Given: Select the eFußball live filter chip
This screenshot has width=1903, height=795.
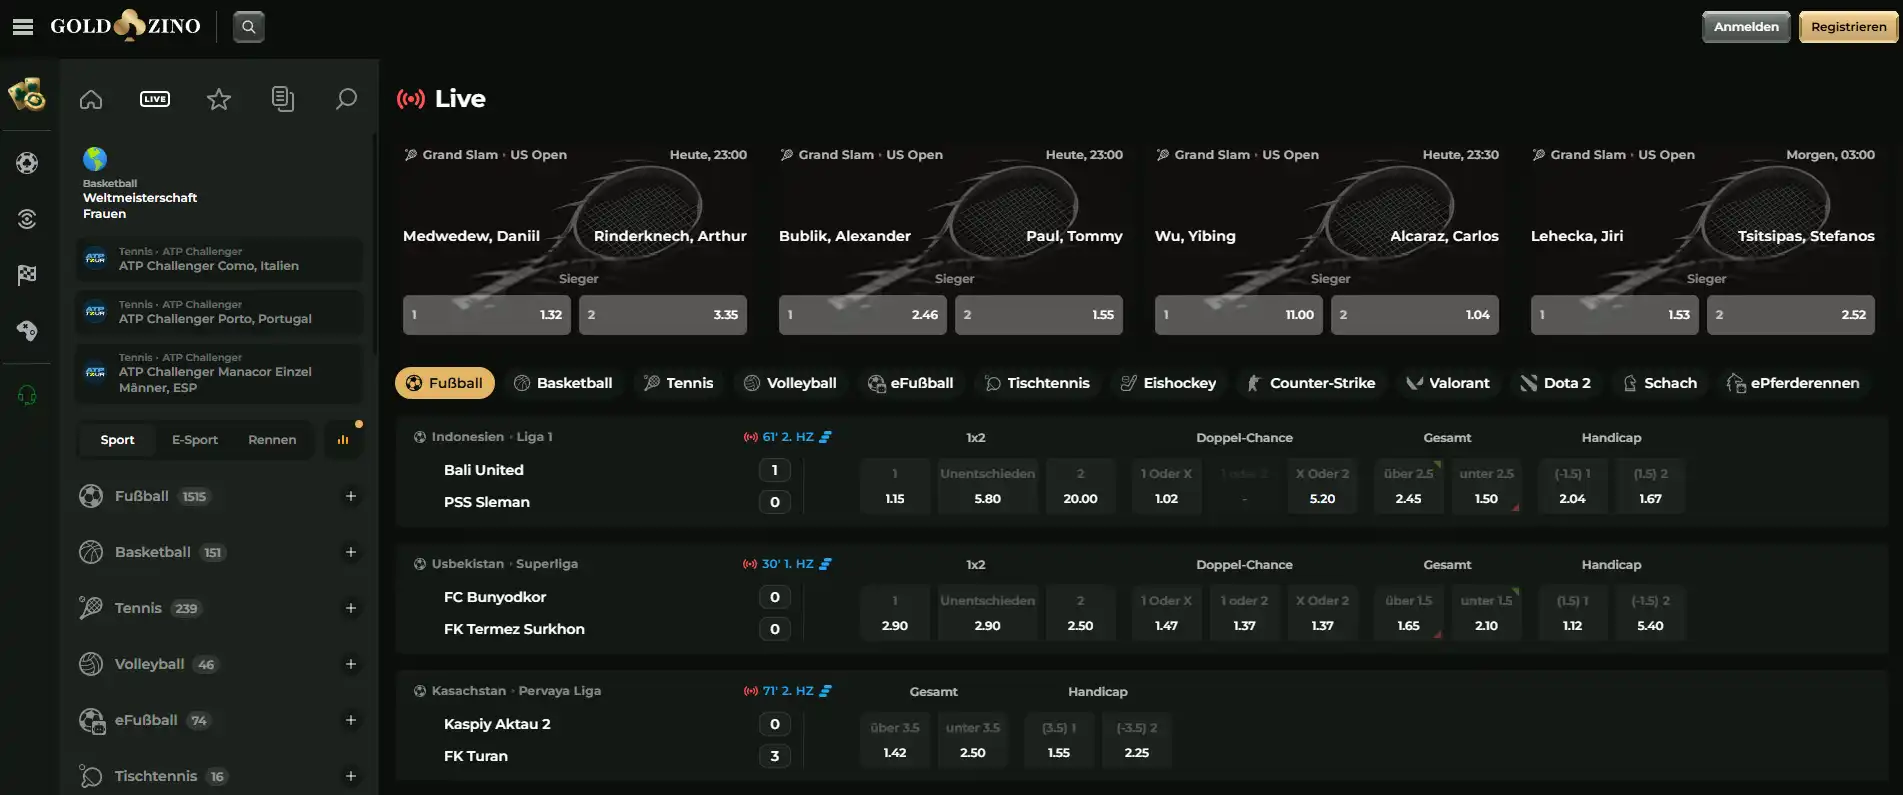Looking at the screenshot, I should click(x=911, y=383).
